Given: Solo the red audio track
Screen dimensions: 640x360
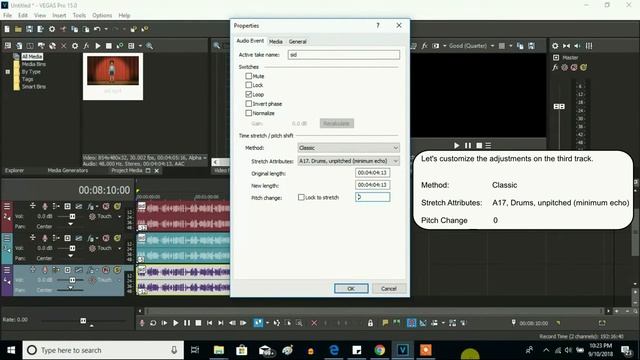Looking at the screenshot, I should click(x=117, y=206).
